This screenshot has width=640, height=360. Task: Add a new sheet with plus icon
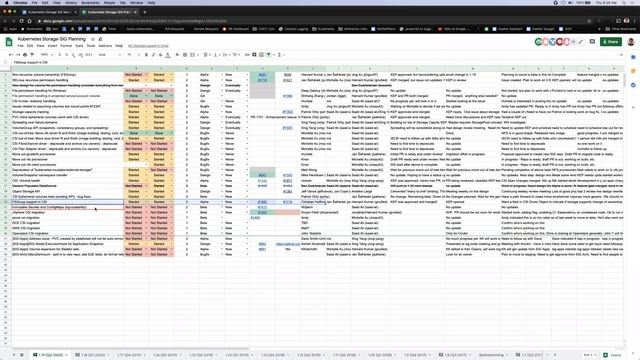click(13, 355)
